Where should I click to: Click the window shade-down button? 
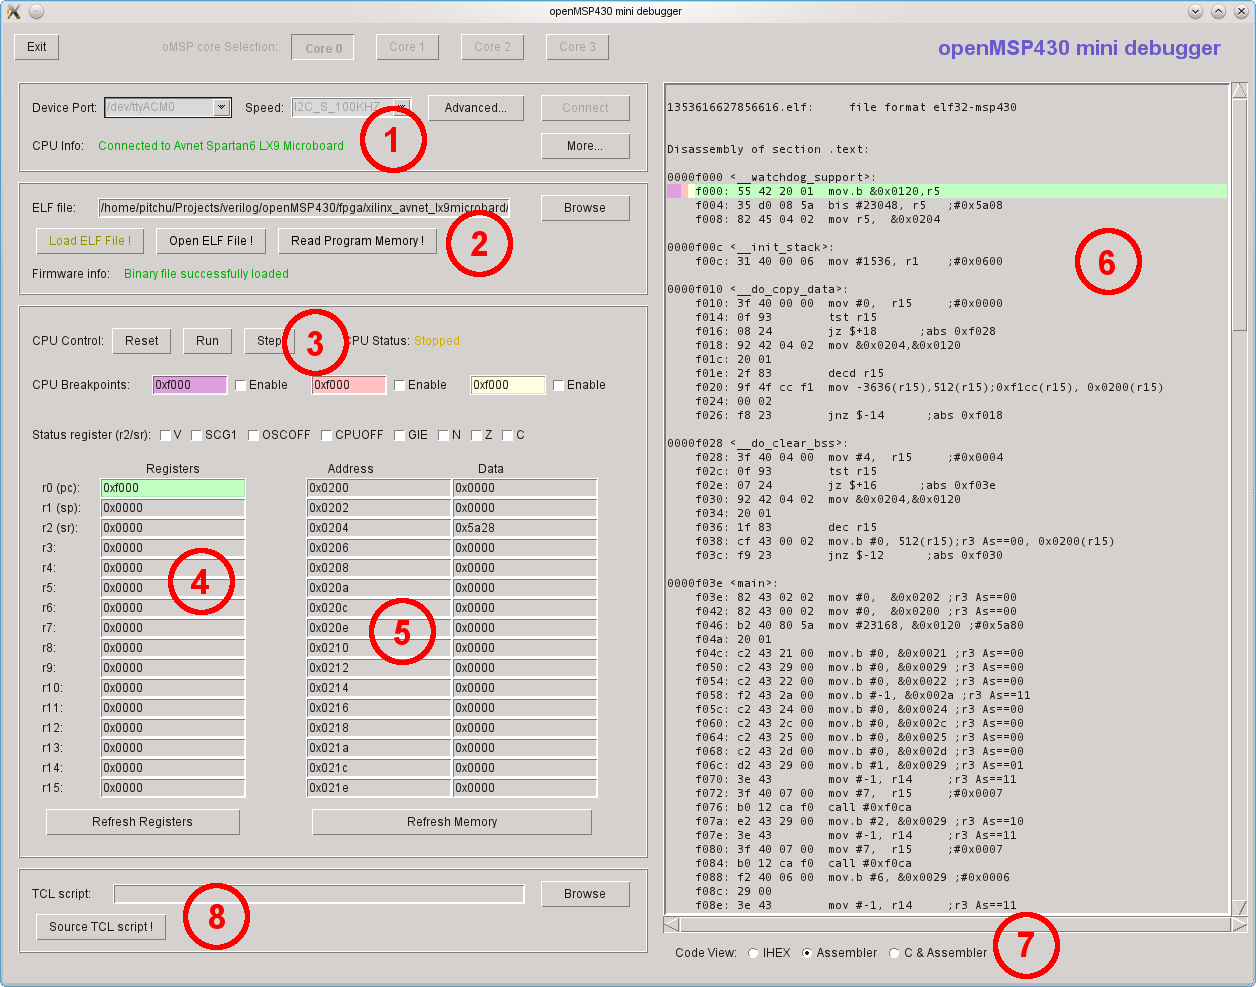(x=1196, y=11)
